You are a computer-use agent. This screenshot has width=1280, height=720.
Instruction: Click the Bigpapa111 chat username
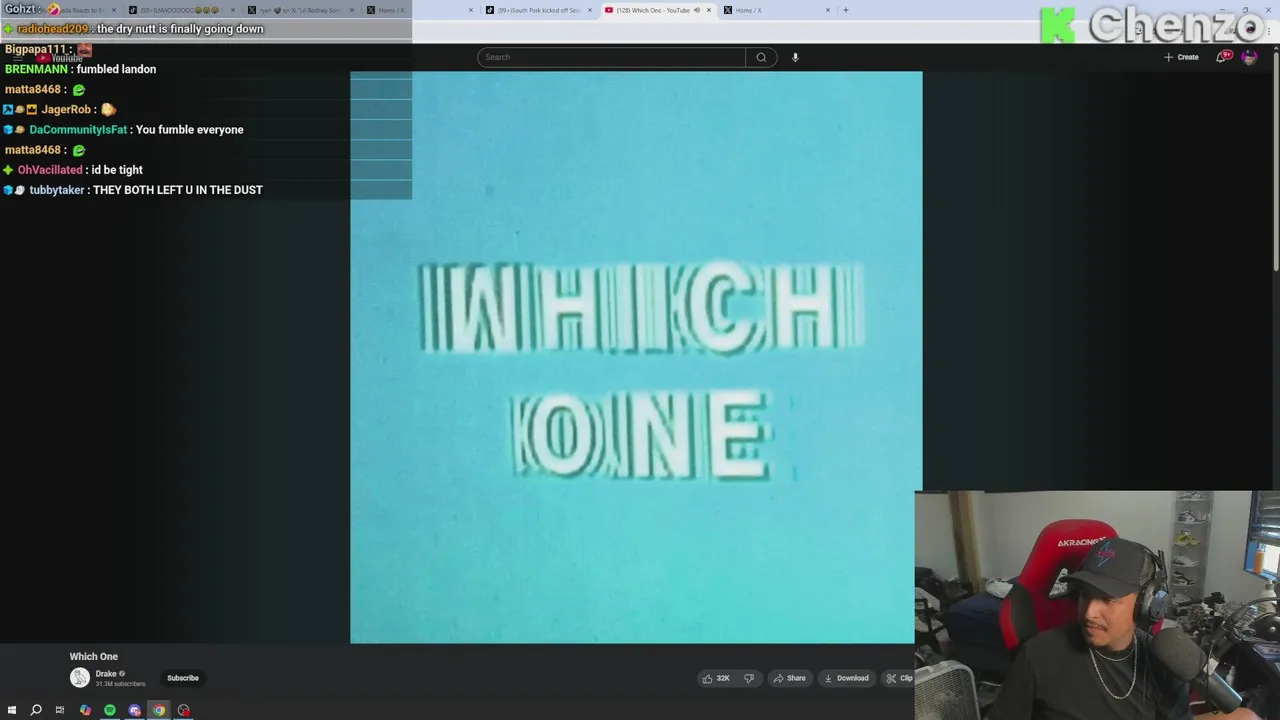tap(35, 49)
